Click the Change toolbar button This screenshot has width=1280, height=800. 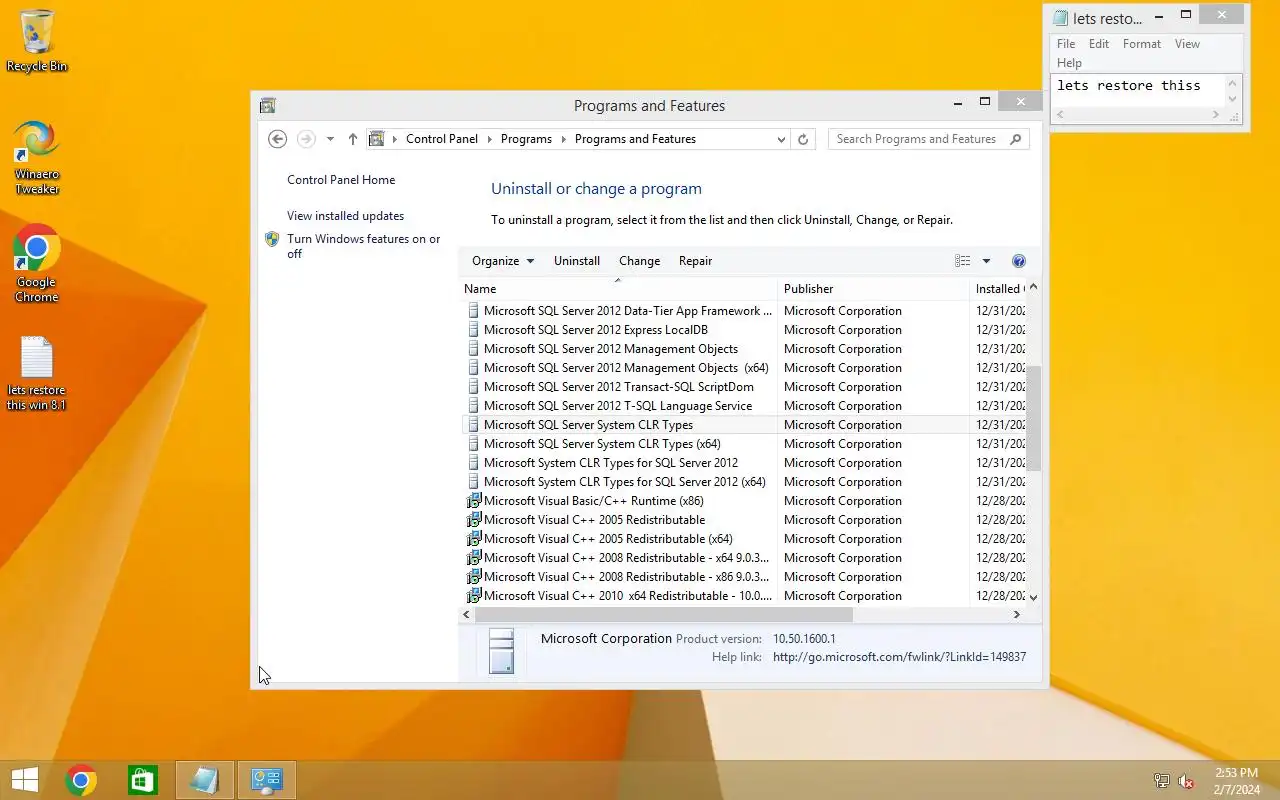(x=640, y=261)
